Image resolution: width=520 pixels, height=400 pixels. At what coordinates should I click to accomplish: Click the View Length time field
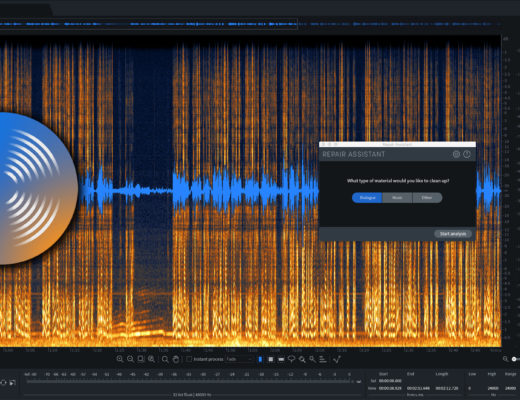pos(447,388)
